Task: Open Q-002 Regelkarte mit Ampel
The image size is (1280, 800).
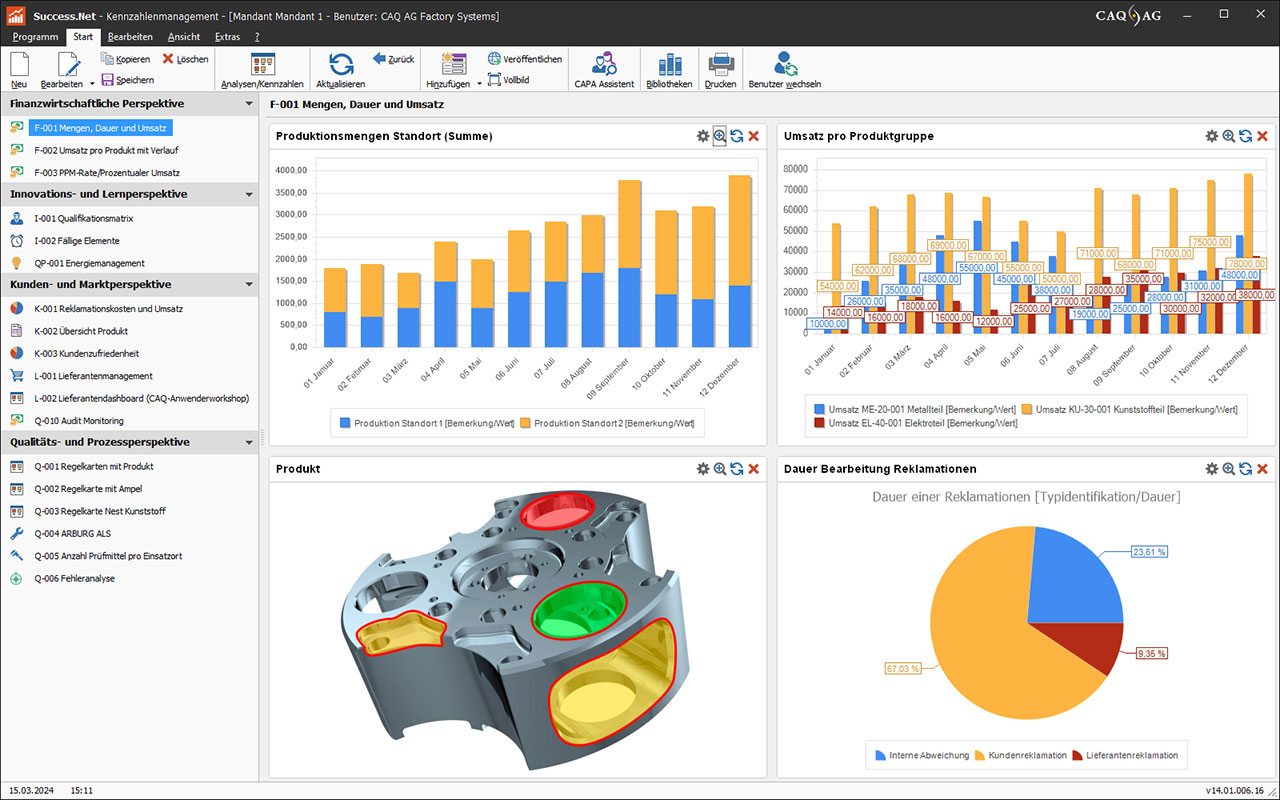Action: [88, 489]
